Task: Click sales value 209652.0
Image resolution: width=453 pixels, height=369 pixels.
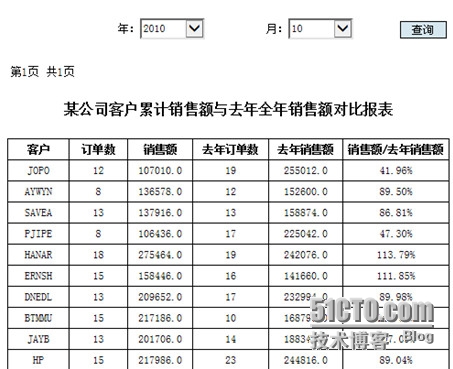Action: pos(160,297)
